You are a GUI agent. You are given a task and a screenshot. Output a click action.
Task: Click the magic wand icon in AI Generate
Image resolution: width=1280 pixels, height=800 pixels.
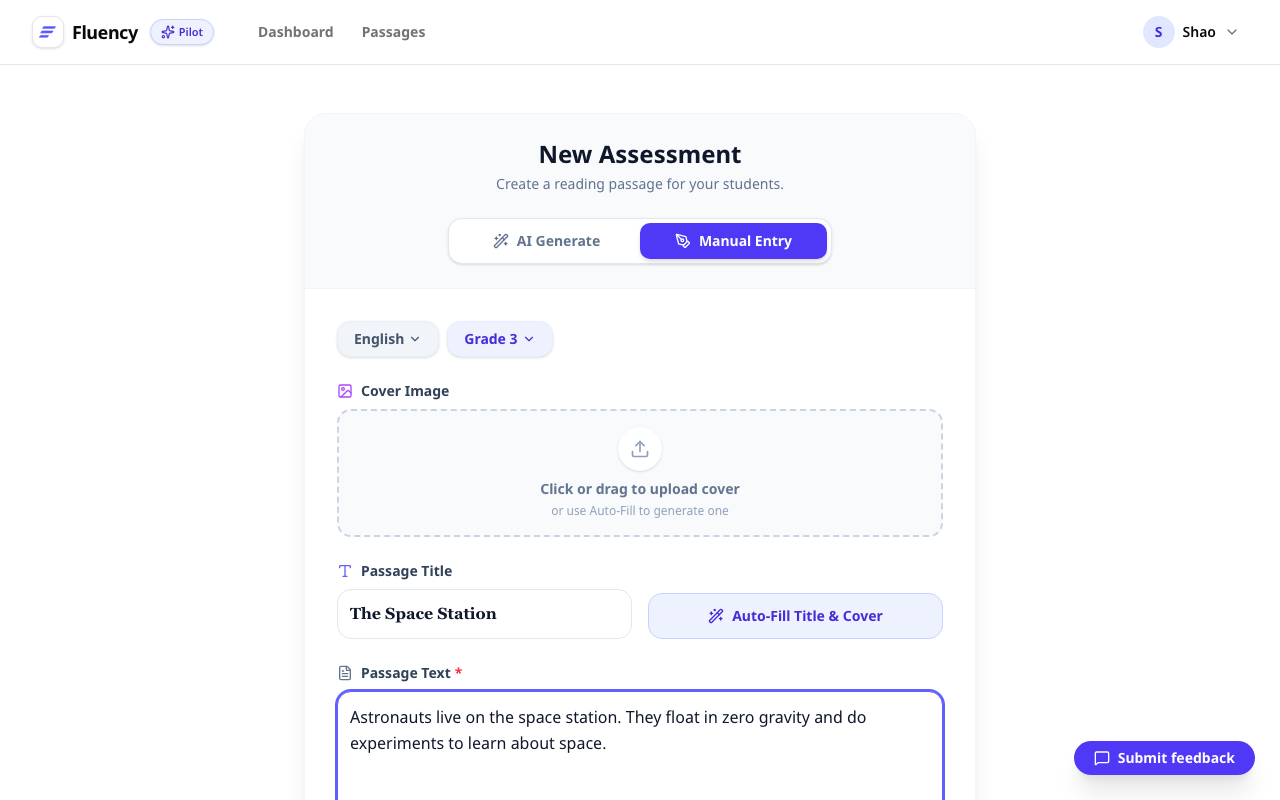coord(501,240)
